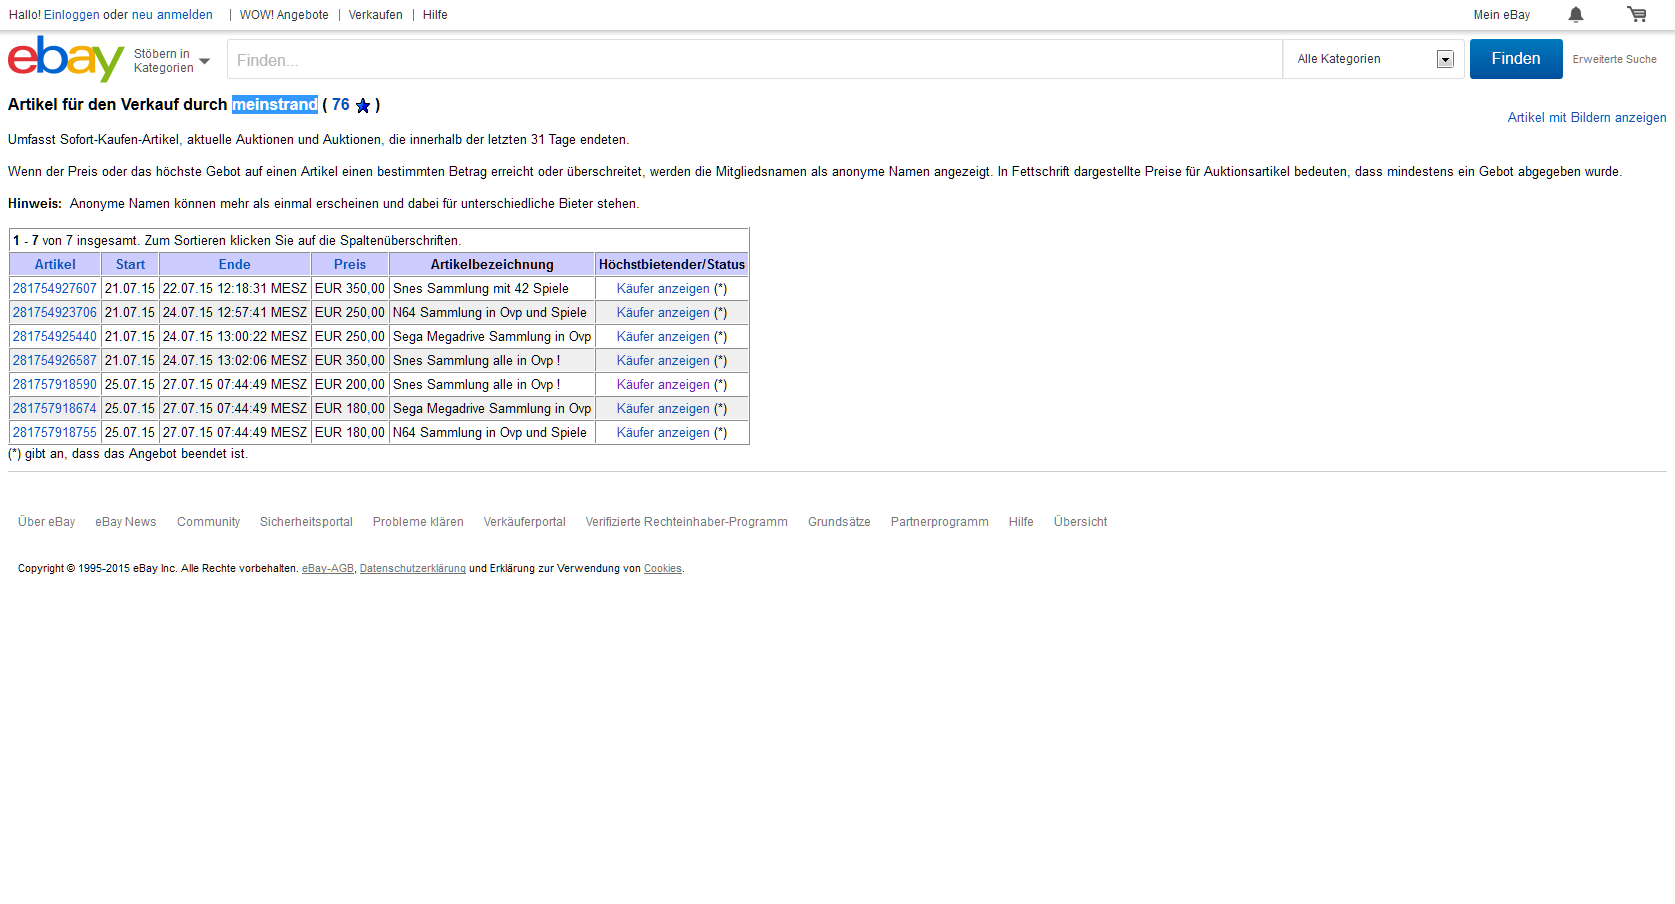Open the Alle Kategorien dropdown
Screen dimensions: 1675x904
pos(1374,59)
